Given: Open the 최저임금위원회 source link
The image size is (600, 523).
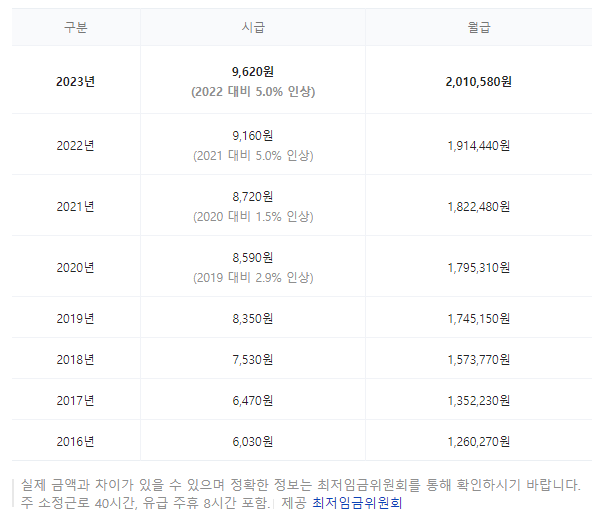Looking at the screenshot, I should pos(357,503).
